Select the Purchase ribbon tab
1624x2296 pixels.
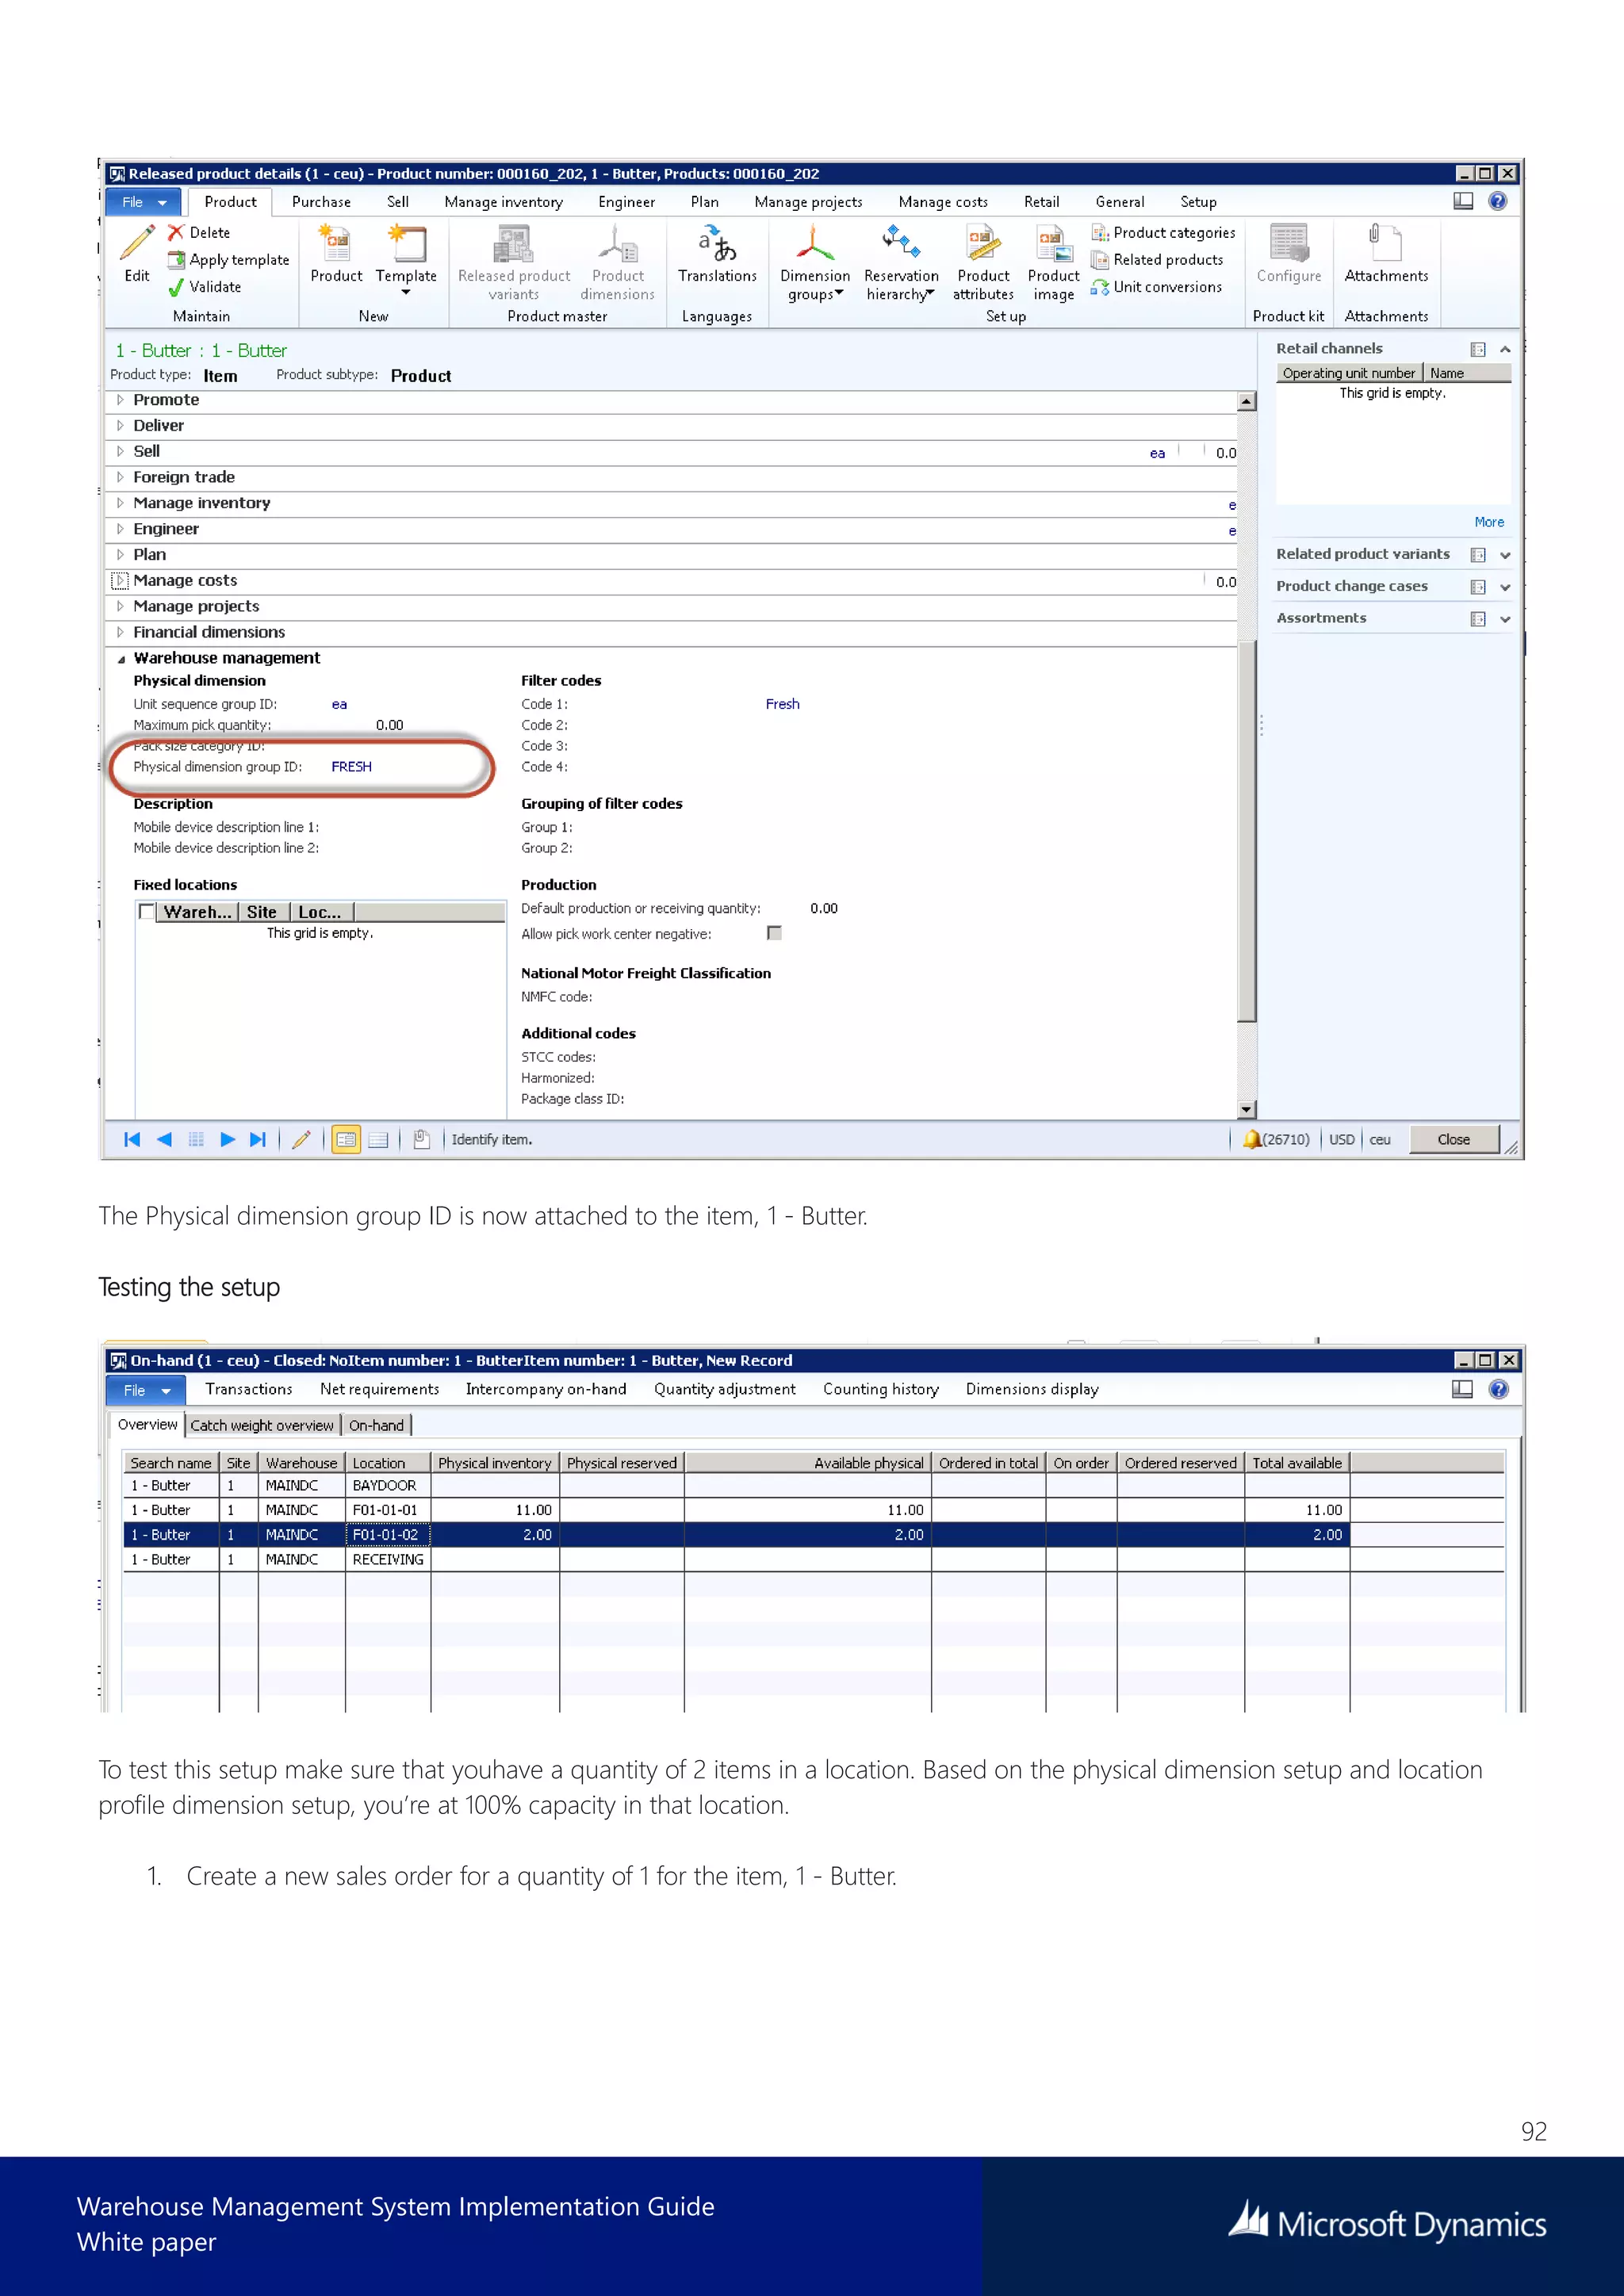point(321,202)
